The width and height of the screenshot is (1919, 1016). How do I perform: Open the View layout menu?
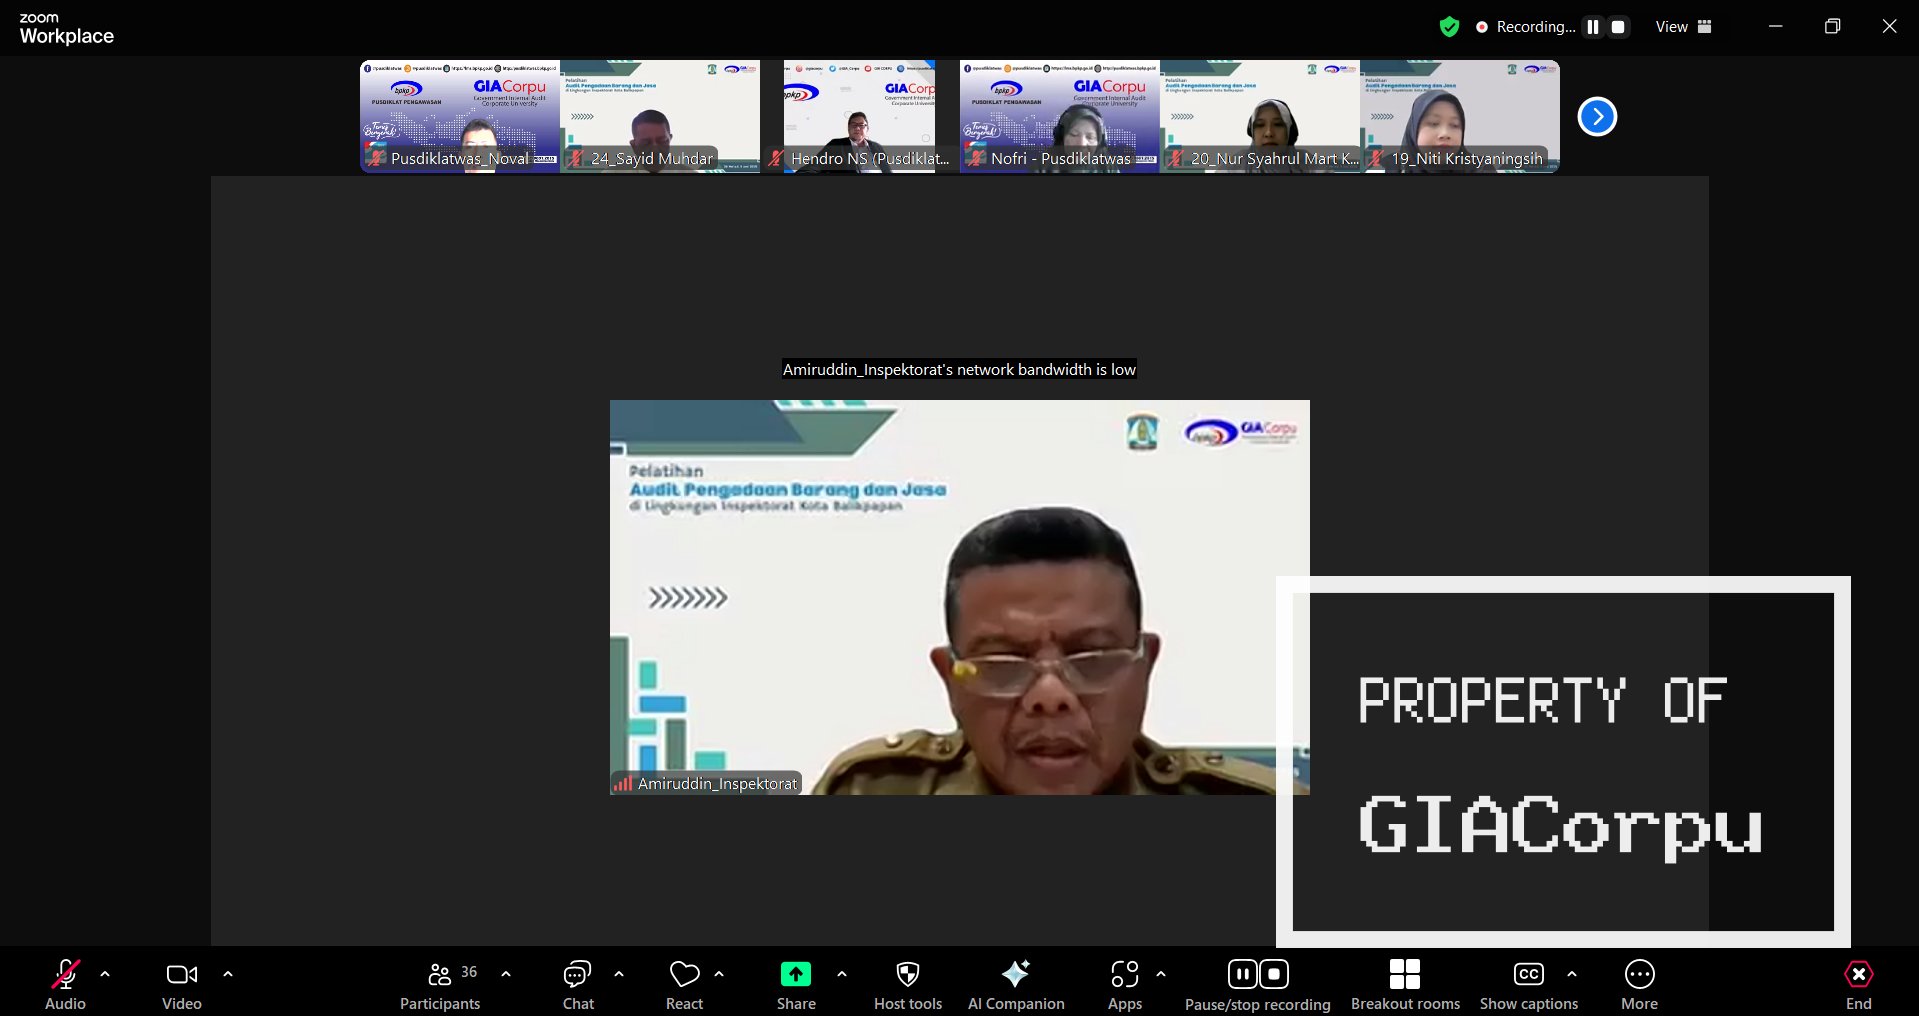[x=1683, y=27]
